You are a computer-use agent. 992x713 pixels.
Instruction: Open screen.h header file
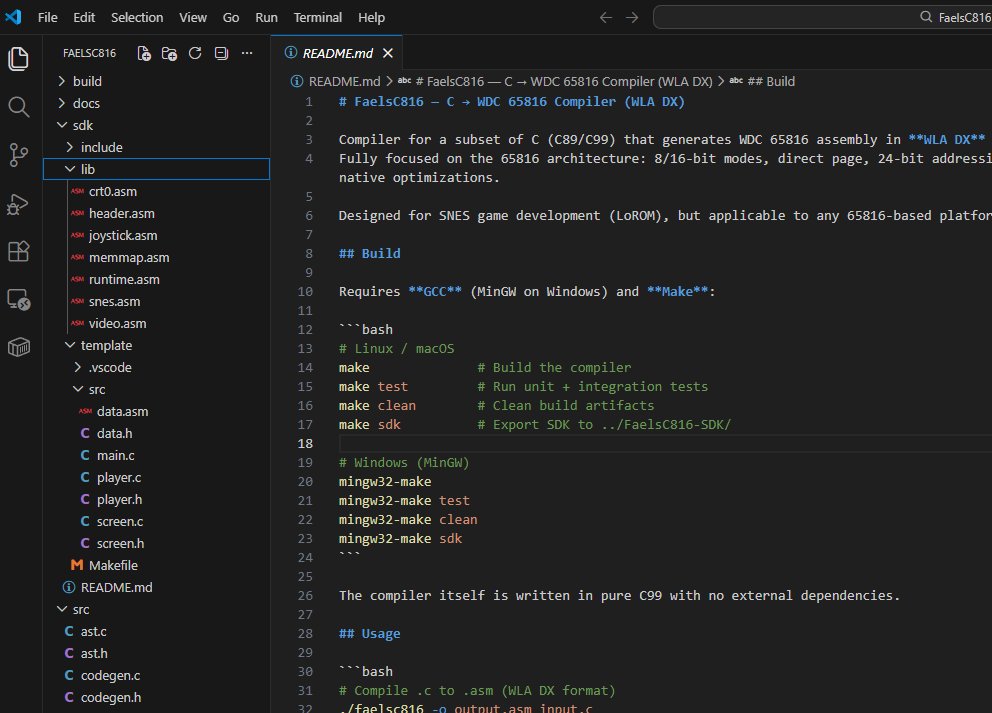pyautogui.click(x=120, y=543)
